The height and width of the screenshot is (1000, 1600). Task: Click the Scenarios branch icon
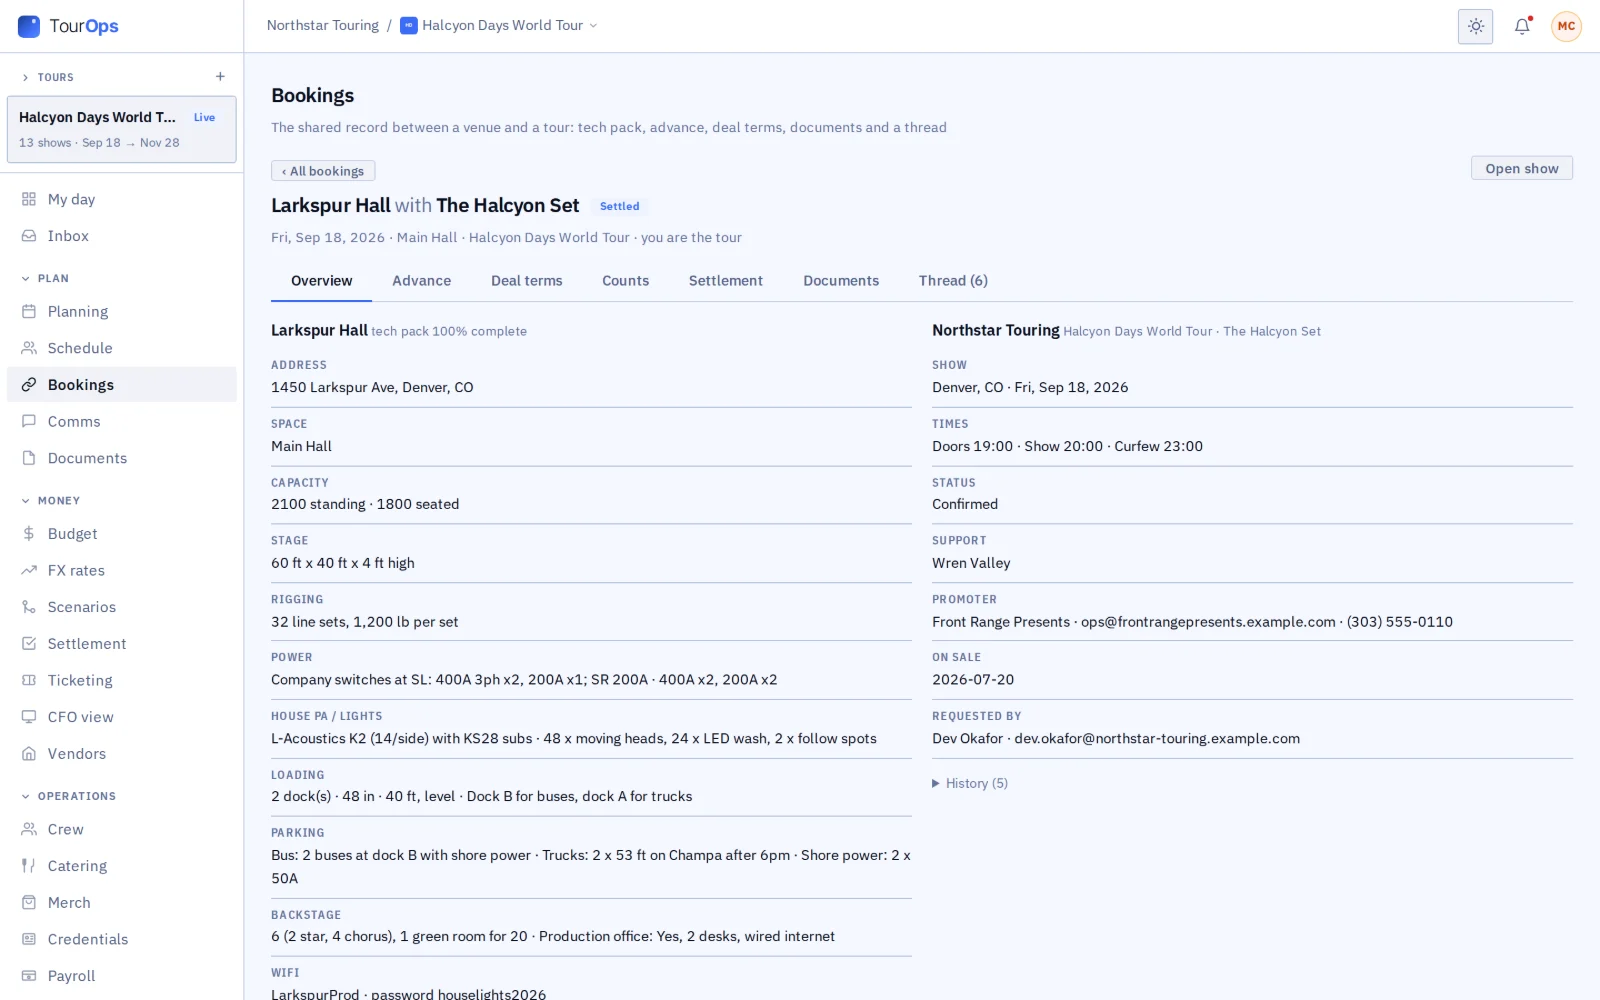coord(29,607)
